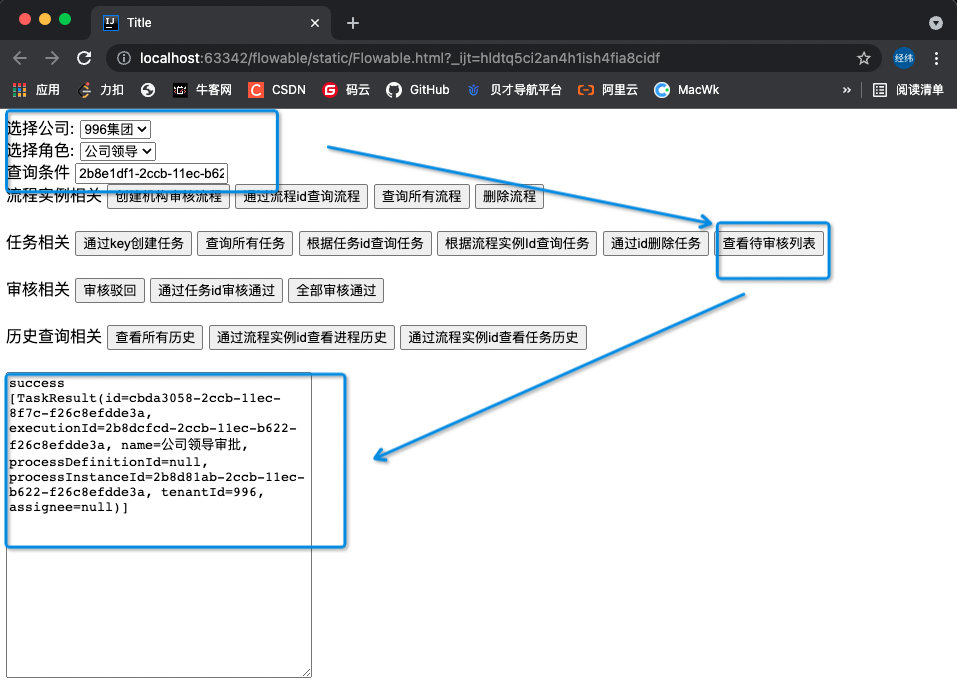Close the Title tab
This screenshot has height=692, width=957.
point(315,23)
